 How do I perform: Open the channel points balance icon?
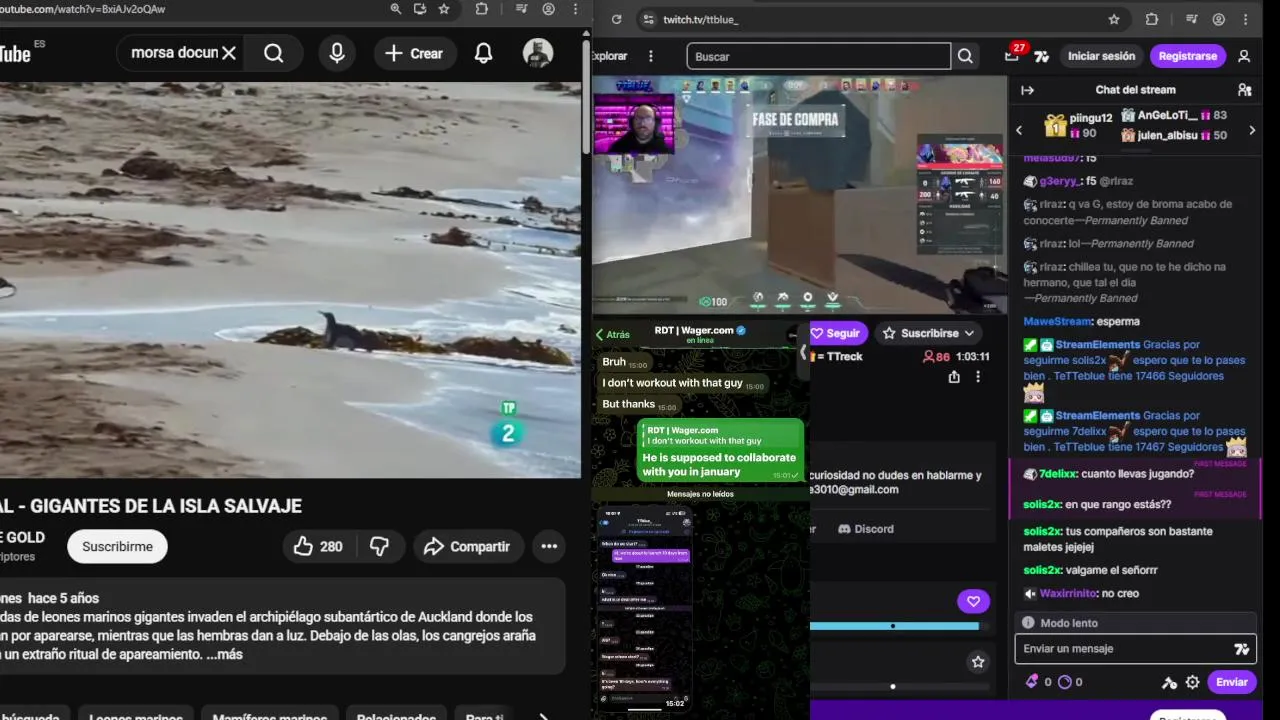[x=1064, y=682]
